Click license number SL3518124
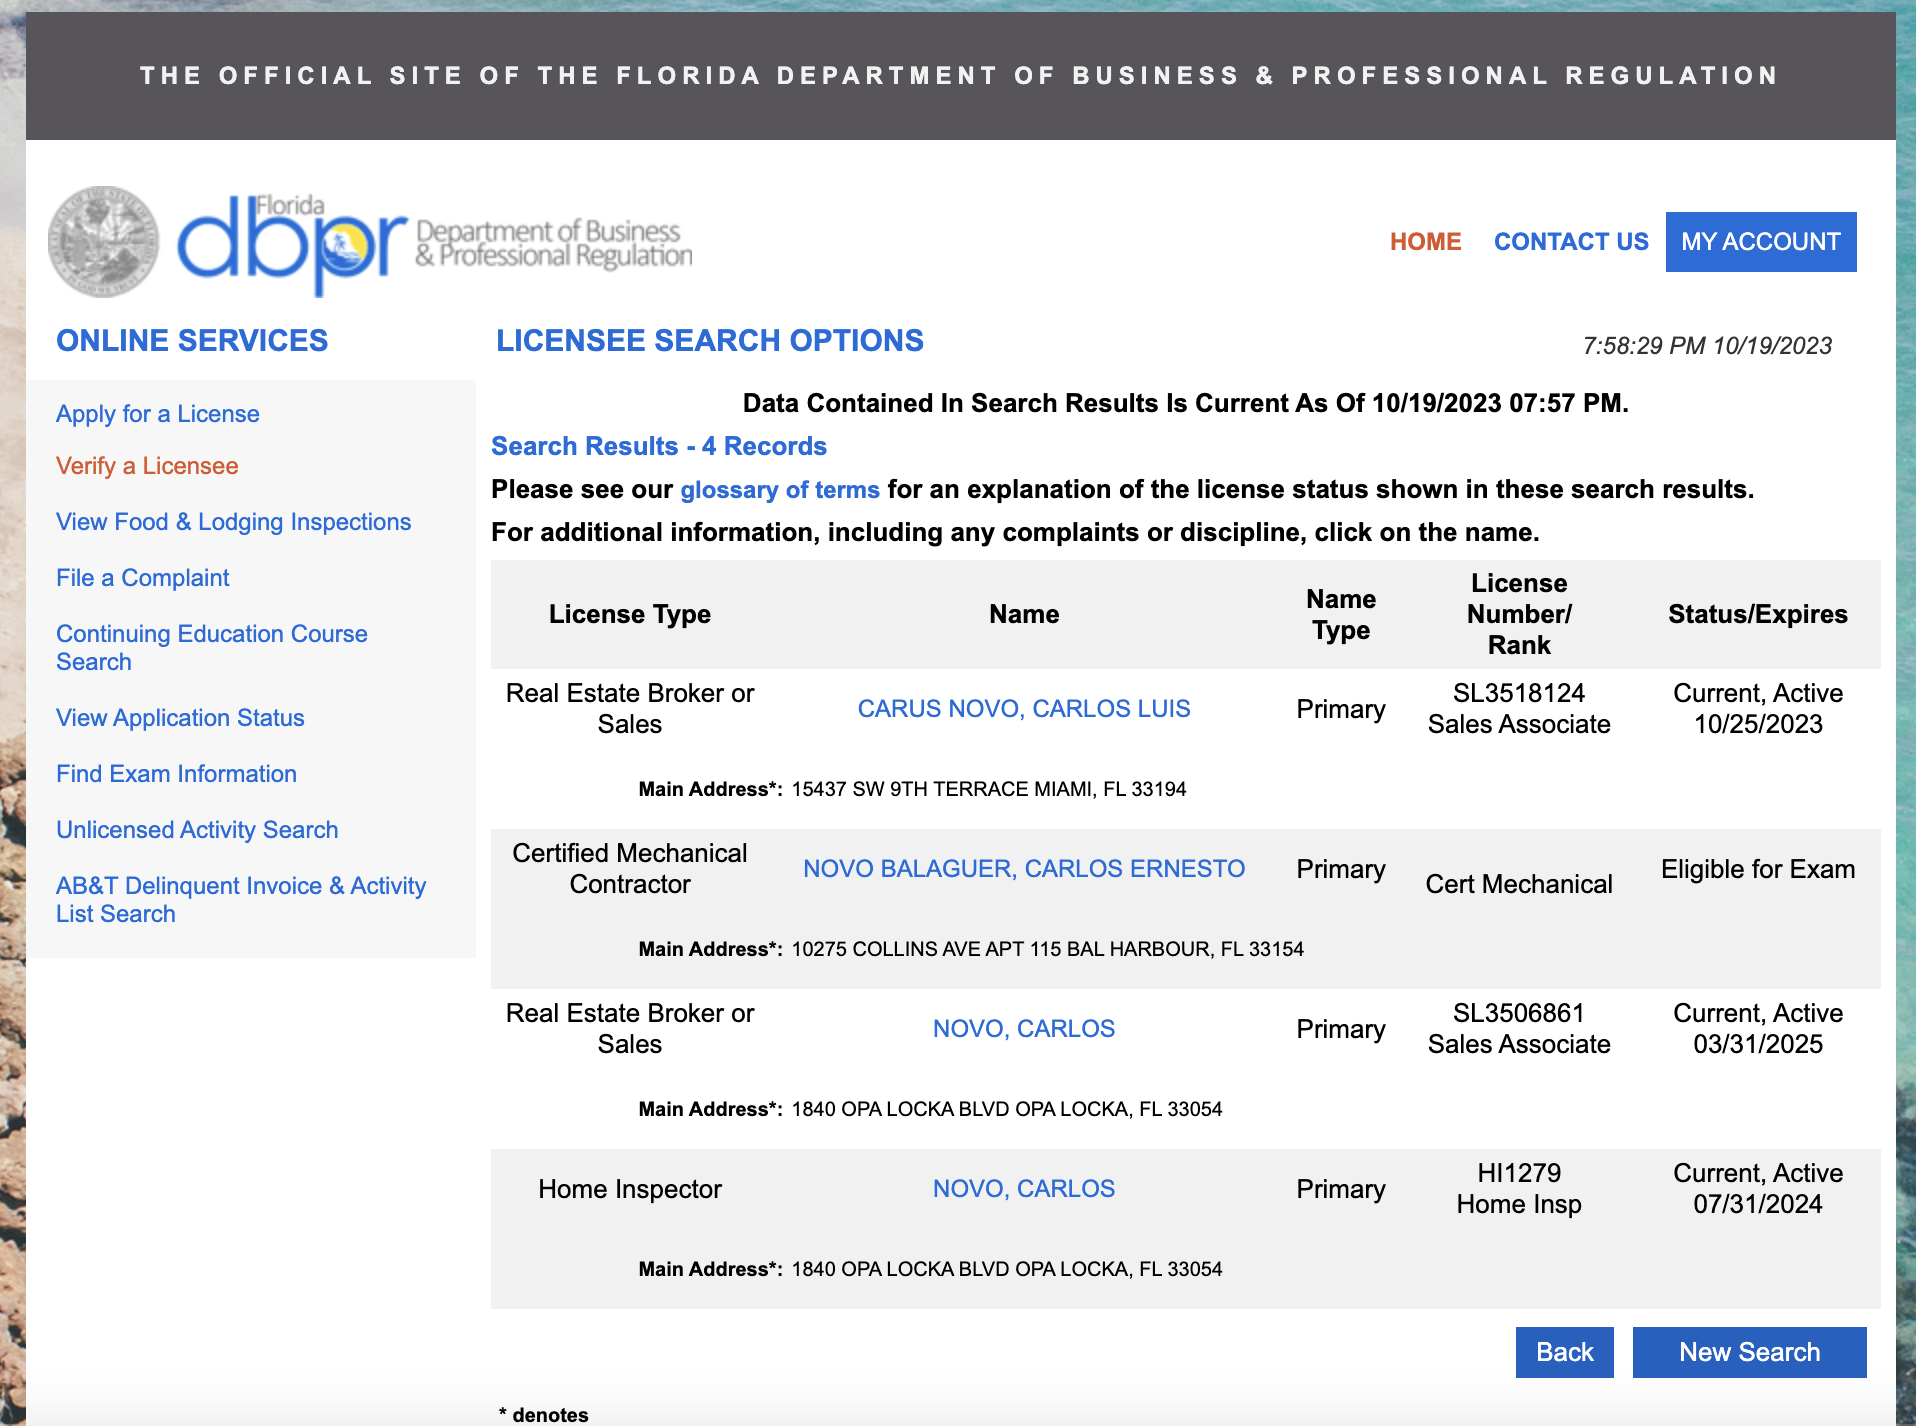 1519,693
